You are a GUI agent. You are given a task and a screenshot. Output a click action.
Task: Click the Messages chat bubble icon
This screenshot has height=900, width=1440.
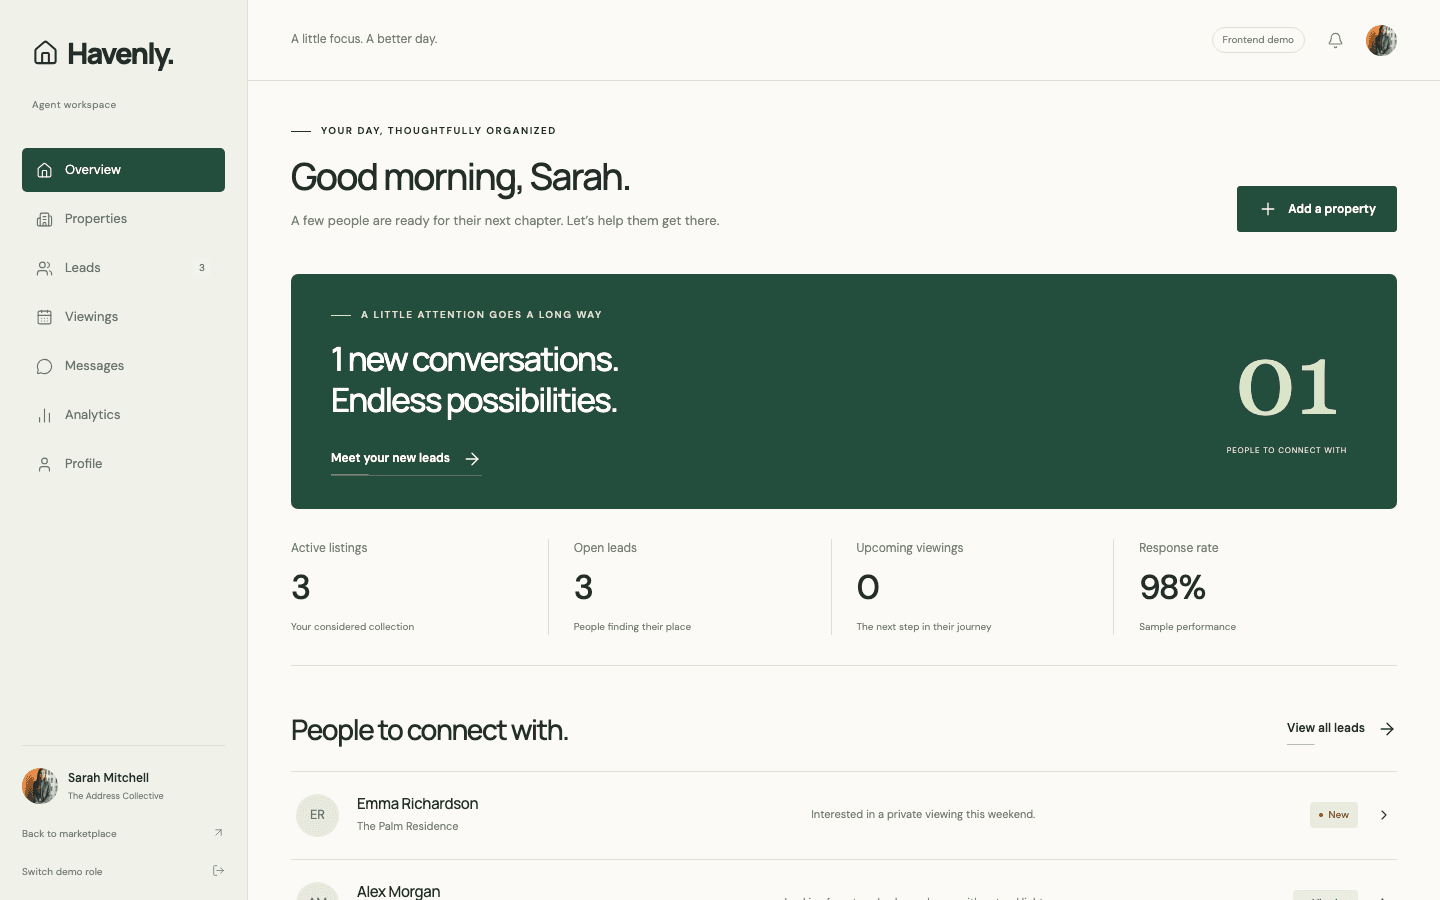coord(44,366)
